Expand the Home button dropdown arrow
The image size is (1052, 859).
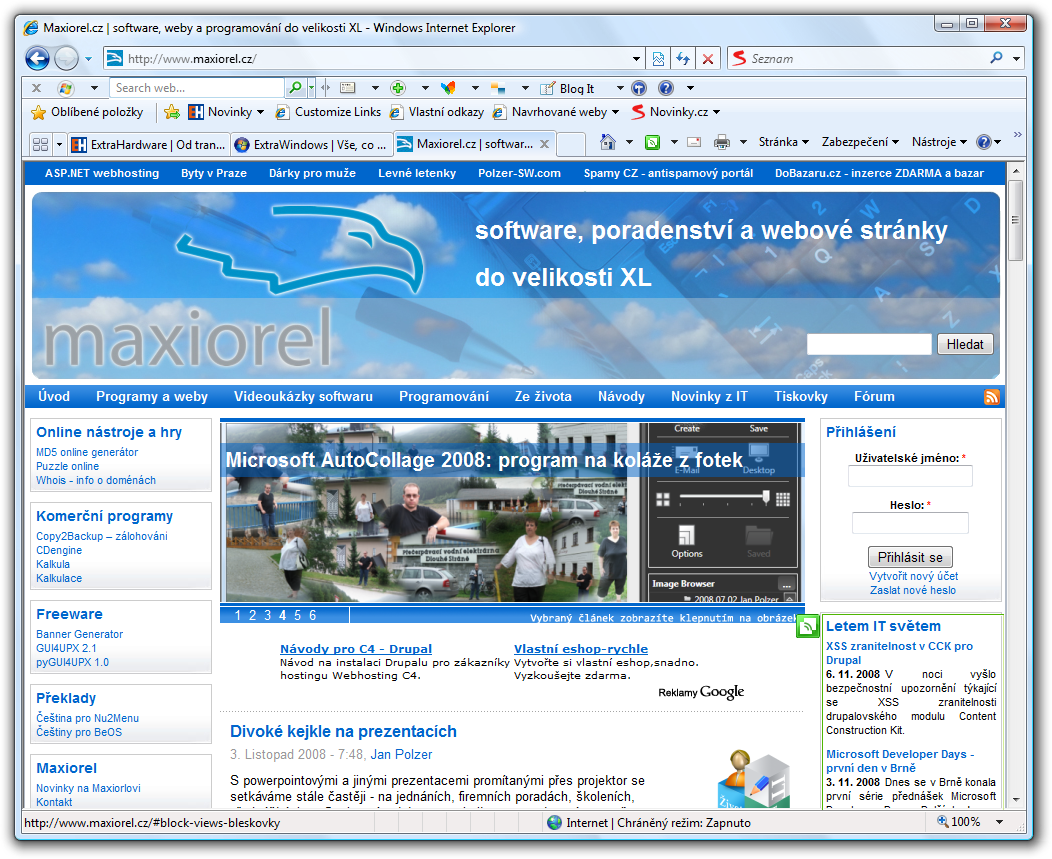629,142
